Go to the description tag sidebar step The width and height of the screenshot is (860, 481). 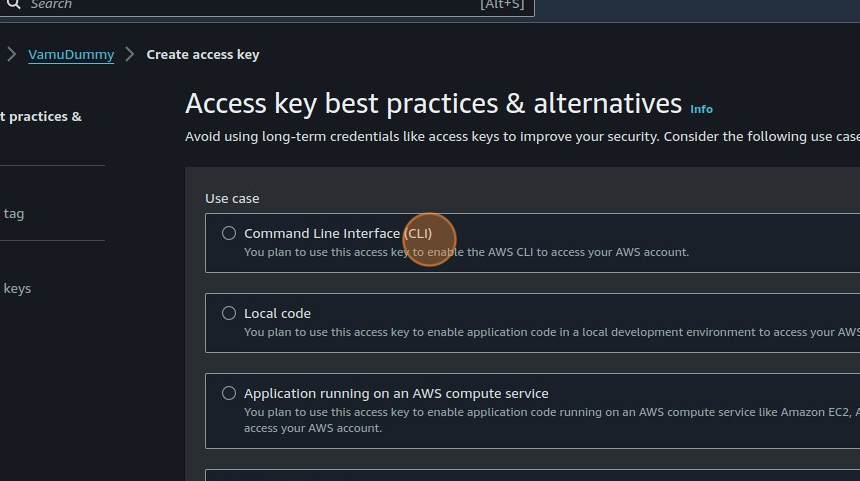[14, 213]
